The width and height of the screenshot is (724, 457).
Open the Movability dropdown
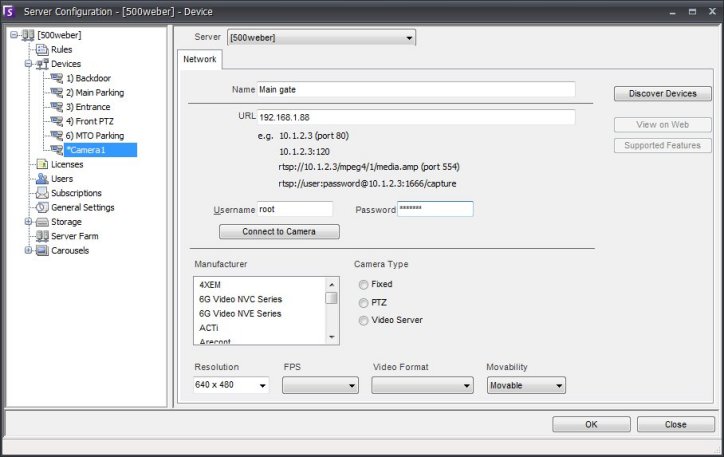click(526, 385)
